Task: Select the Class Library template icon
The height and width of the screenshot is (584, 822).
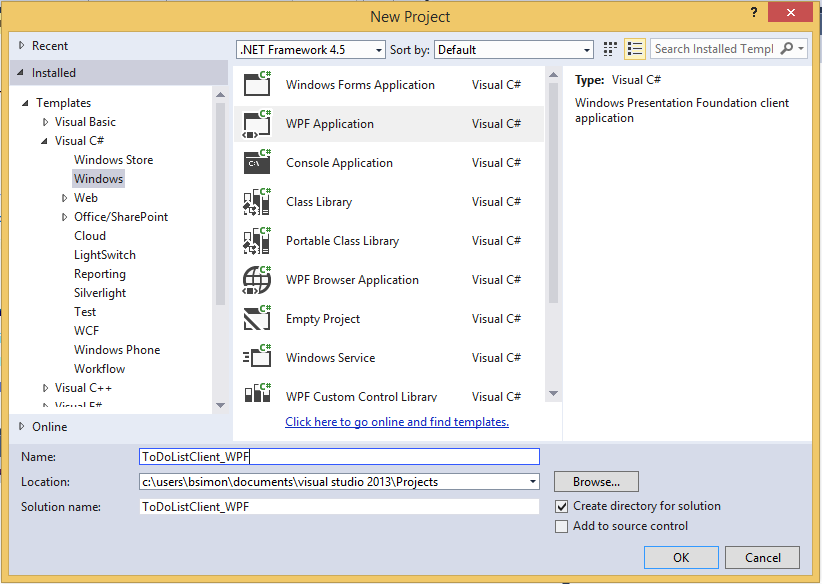Action: (257, 201)
